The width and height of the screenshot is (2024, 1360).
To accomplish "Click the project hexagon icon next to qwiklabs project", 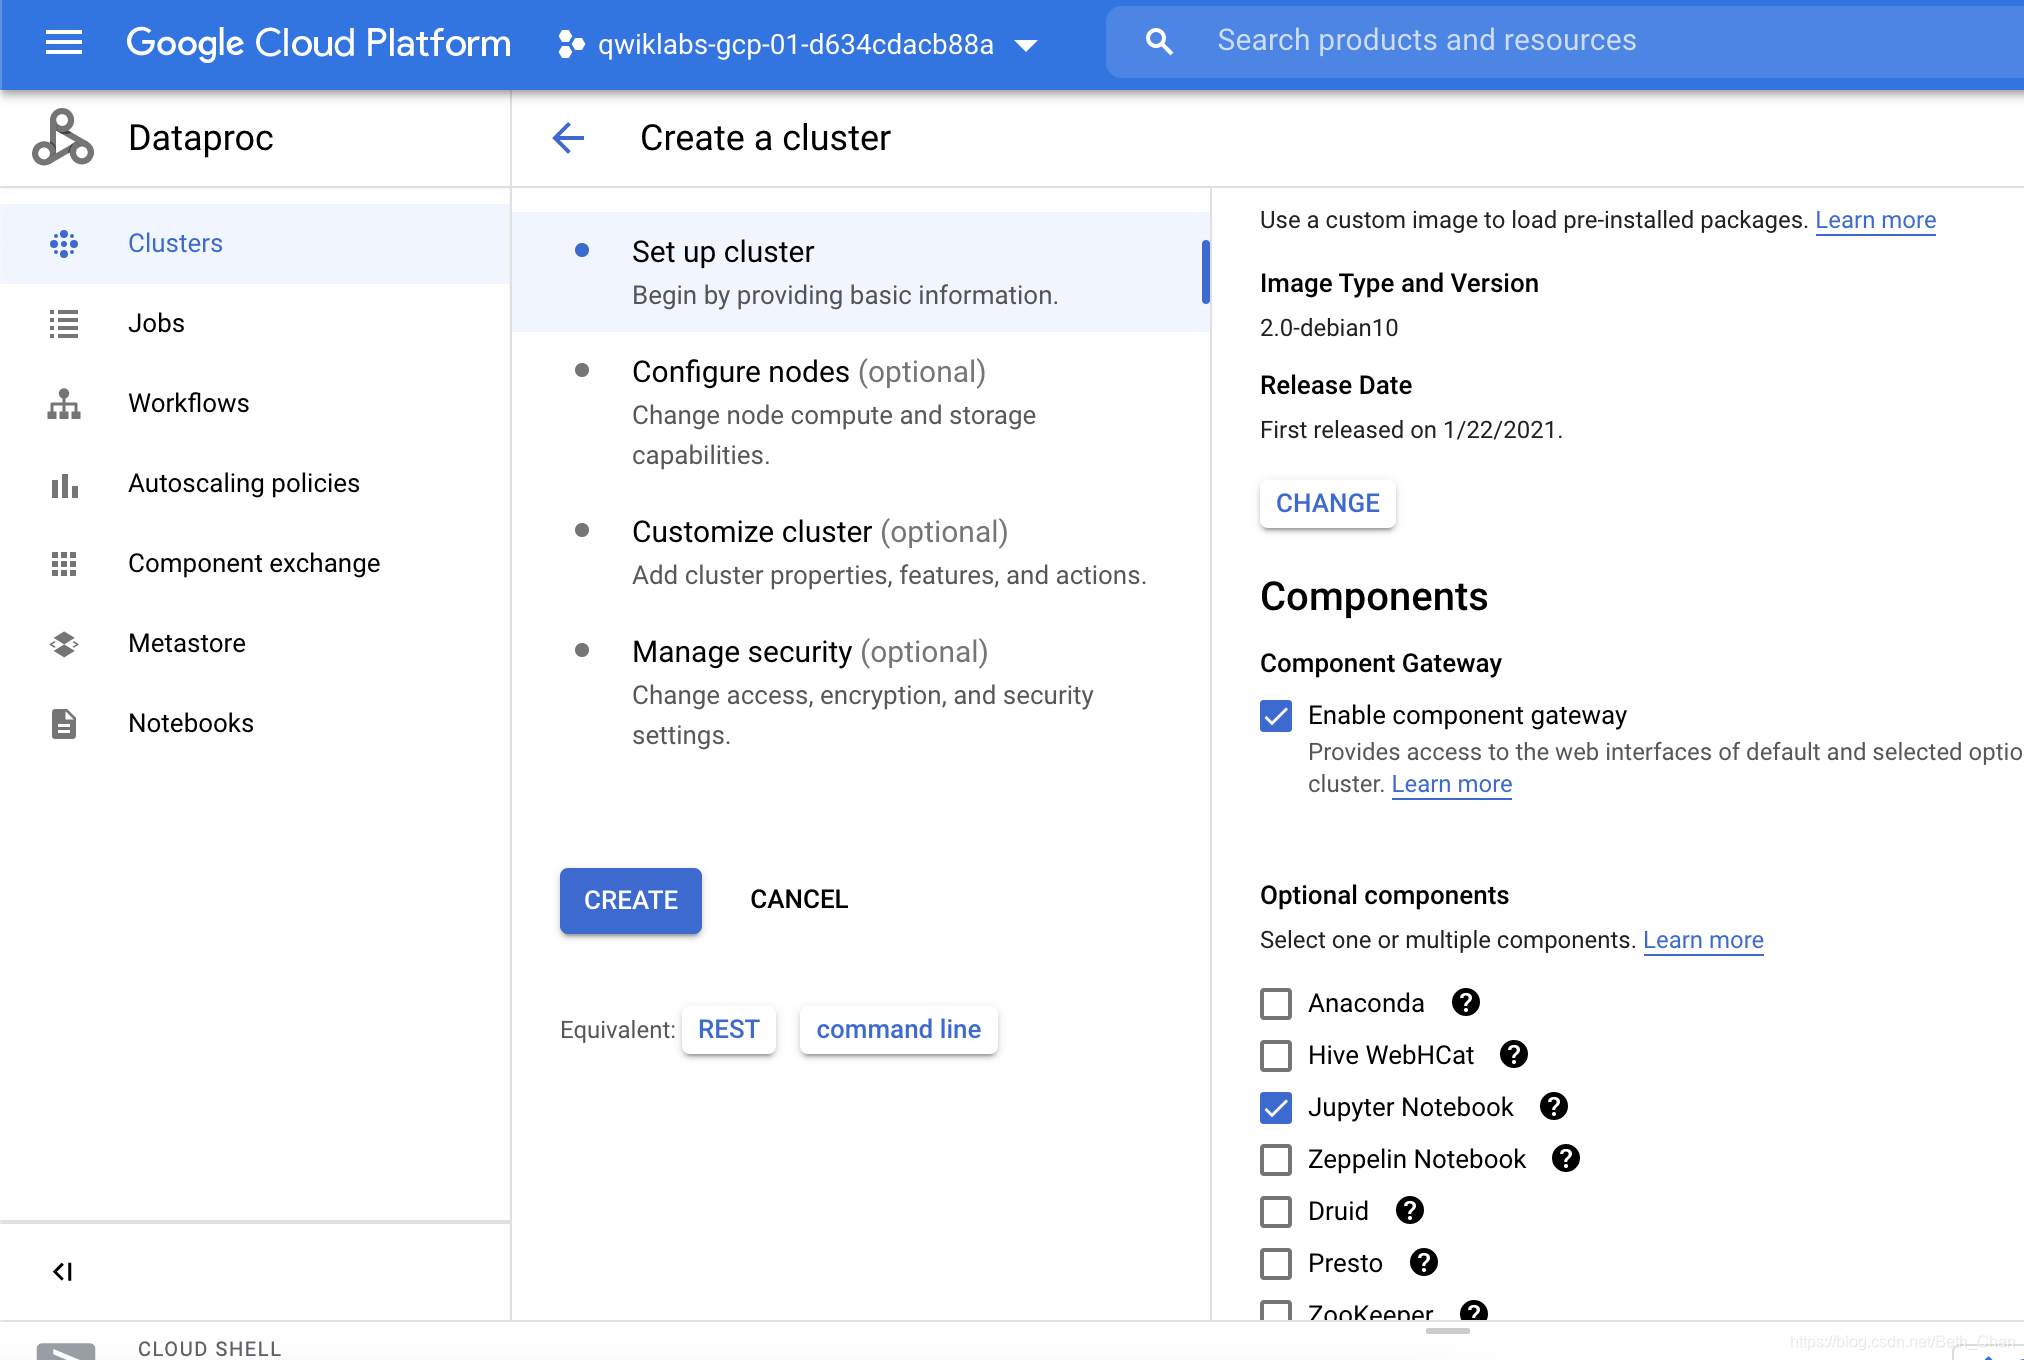I will pyautogui.click(x=571, y=44).
